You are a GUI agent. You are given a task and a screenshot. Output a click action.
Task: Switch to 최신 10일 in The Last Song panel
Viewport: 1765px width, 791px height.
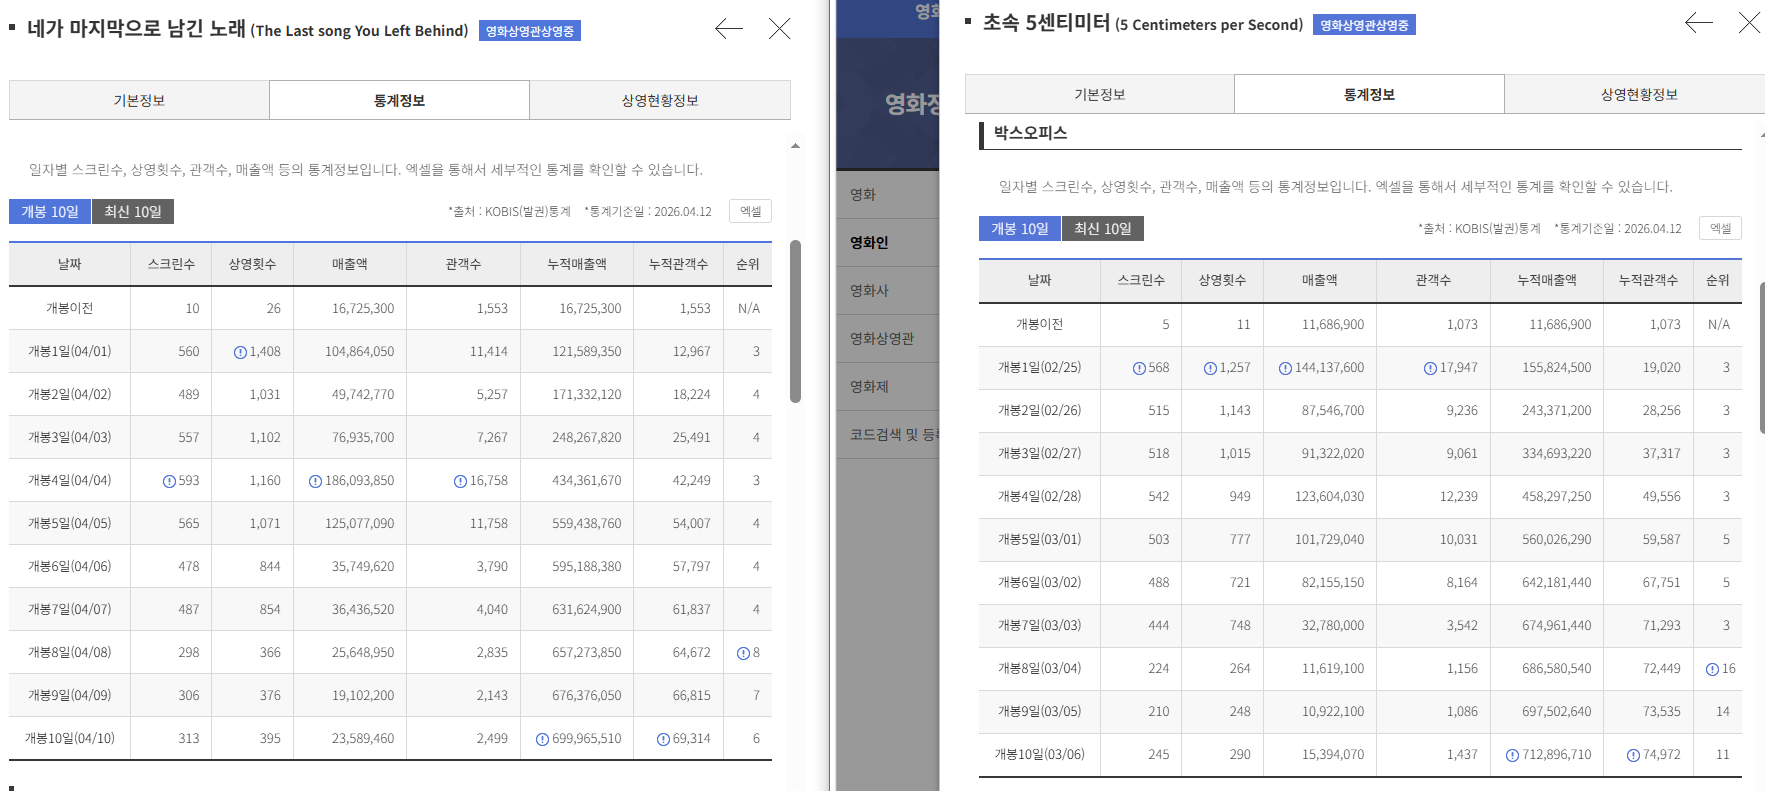(x=133, y=212)
